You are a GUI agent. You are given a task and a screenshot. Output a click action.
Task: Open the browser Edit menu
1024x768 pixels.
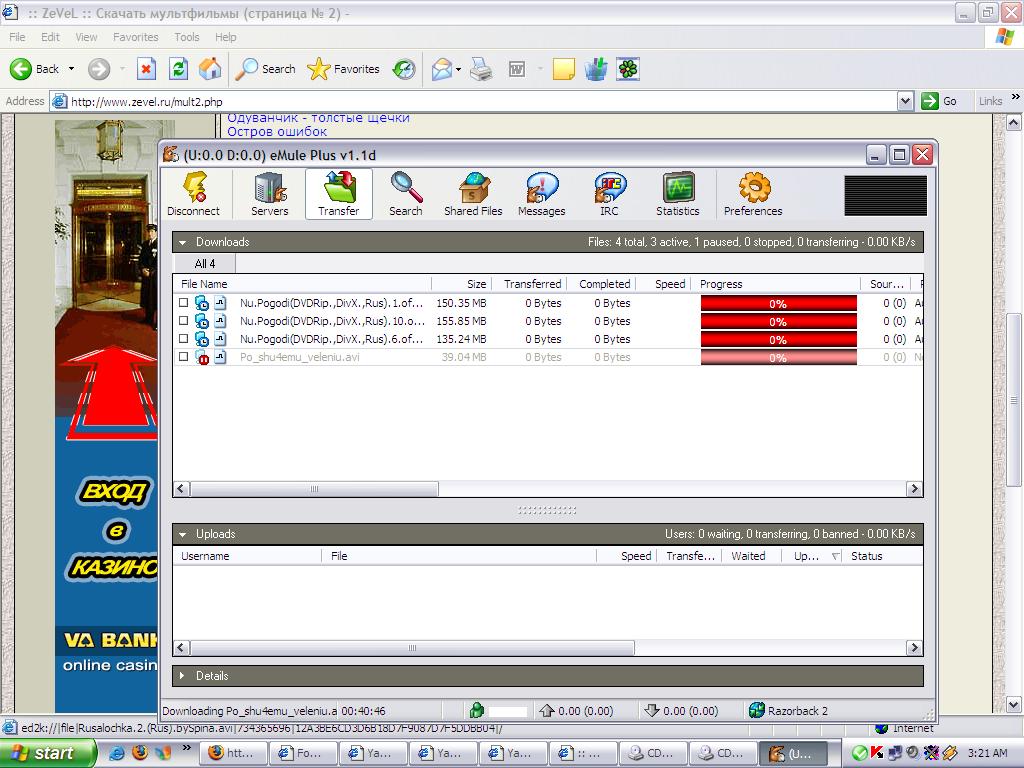(50, 37)
